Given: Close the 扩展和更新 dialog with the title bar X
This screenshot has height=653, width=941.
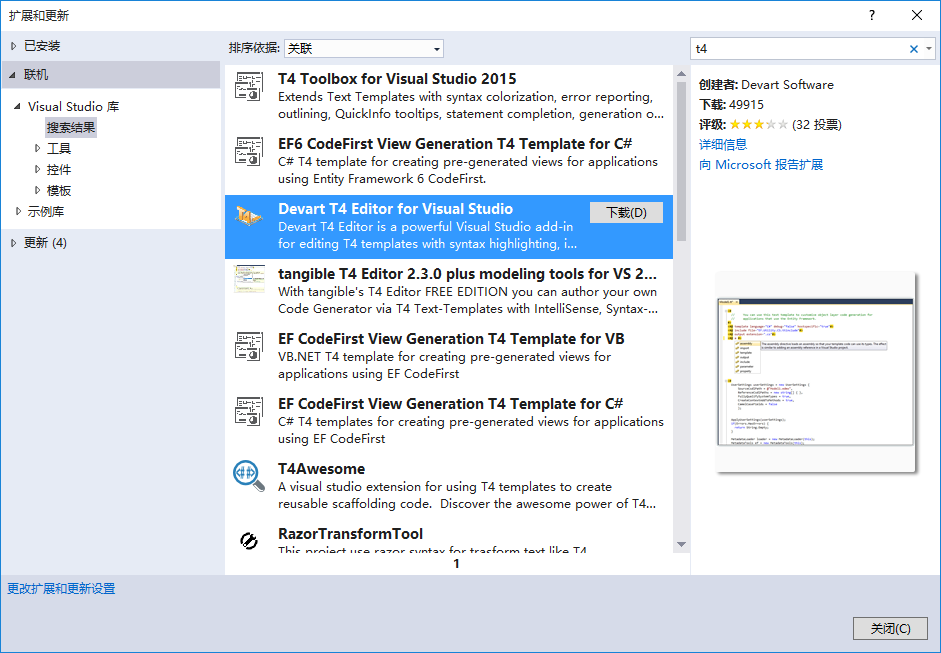Looking at the screenshot, I should pyautogui.click(x=917, y=15).
